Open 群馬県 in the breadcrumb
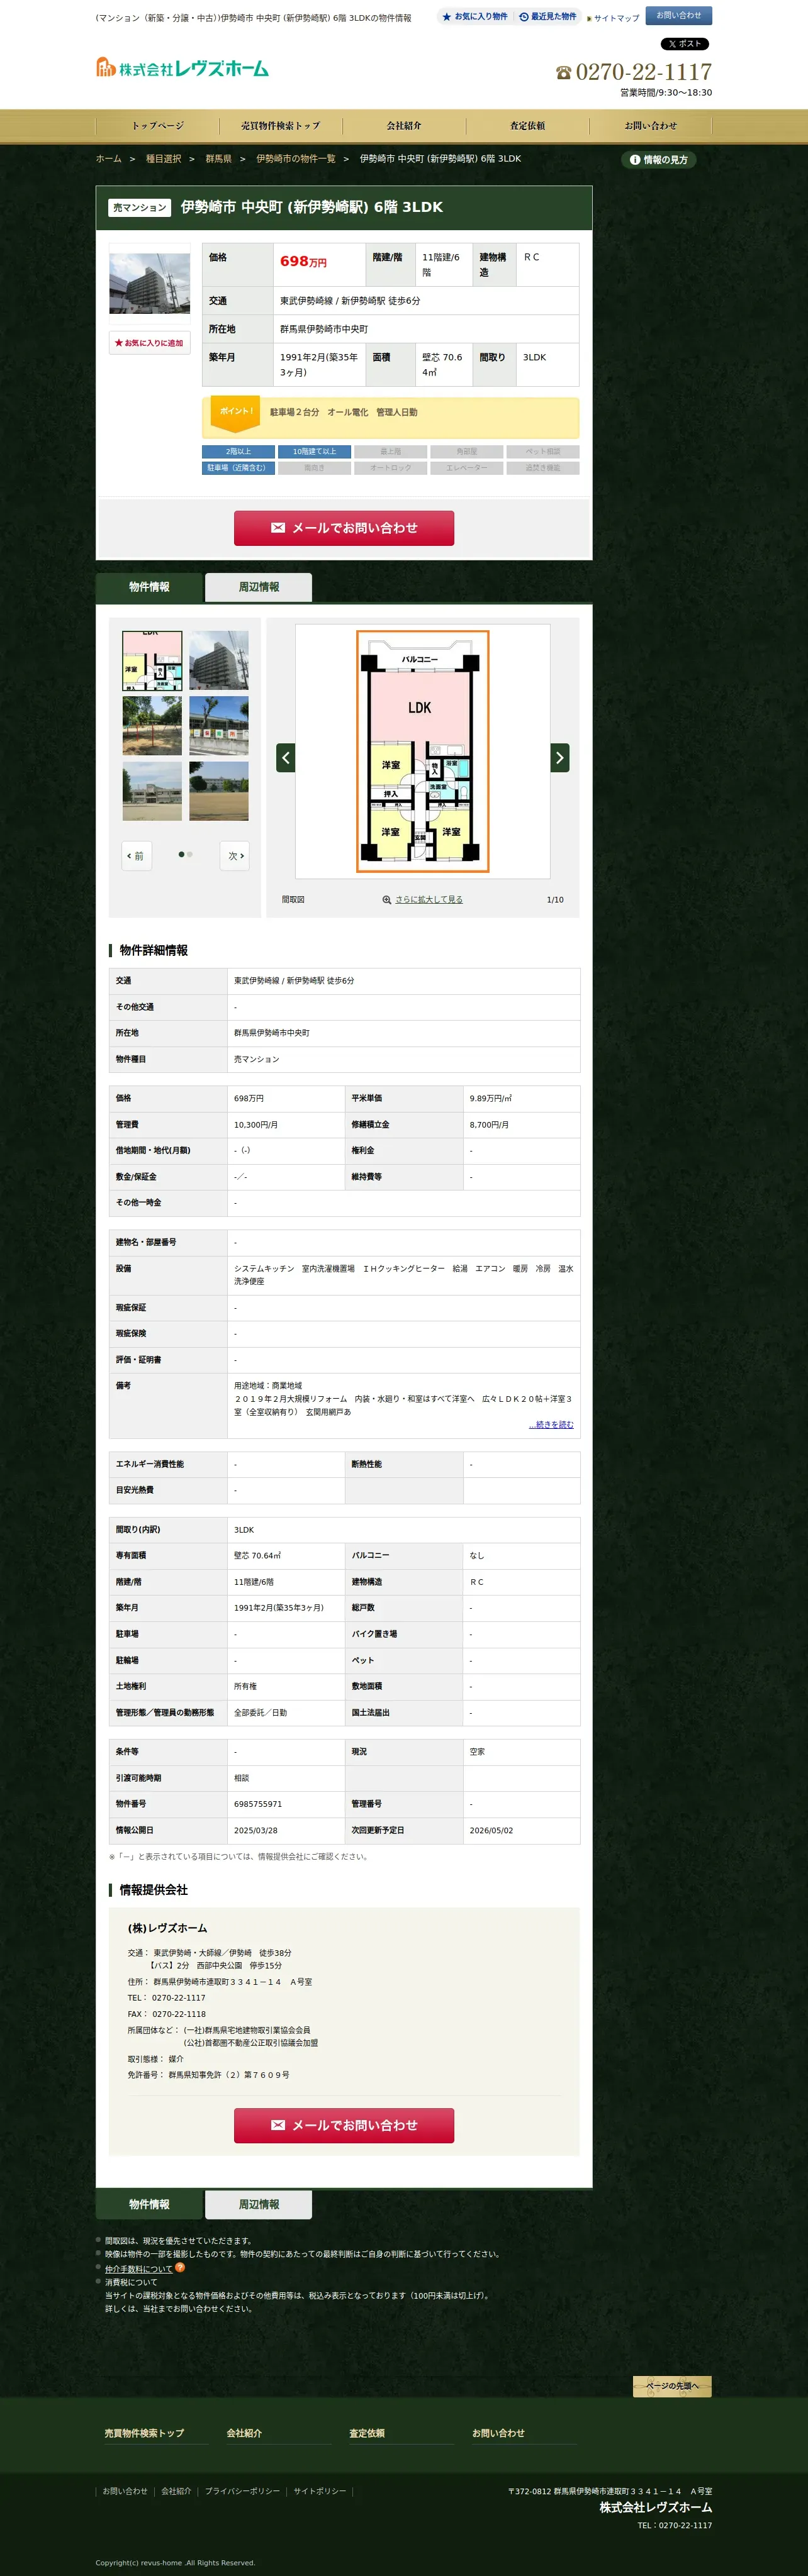This screenshot has height=2576, width=808. 219,159
